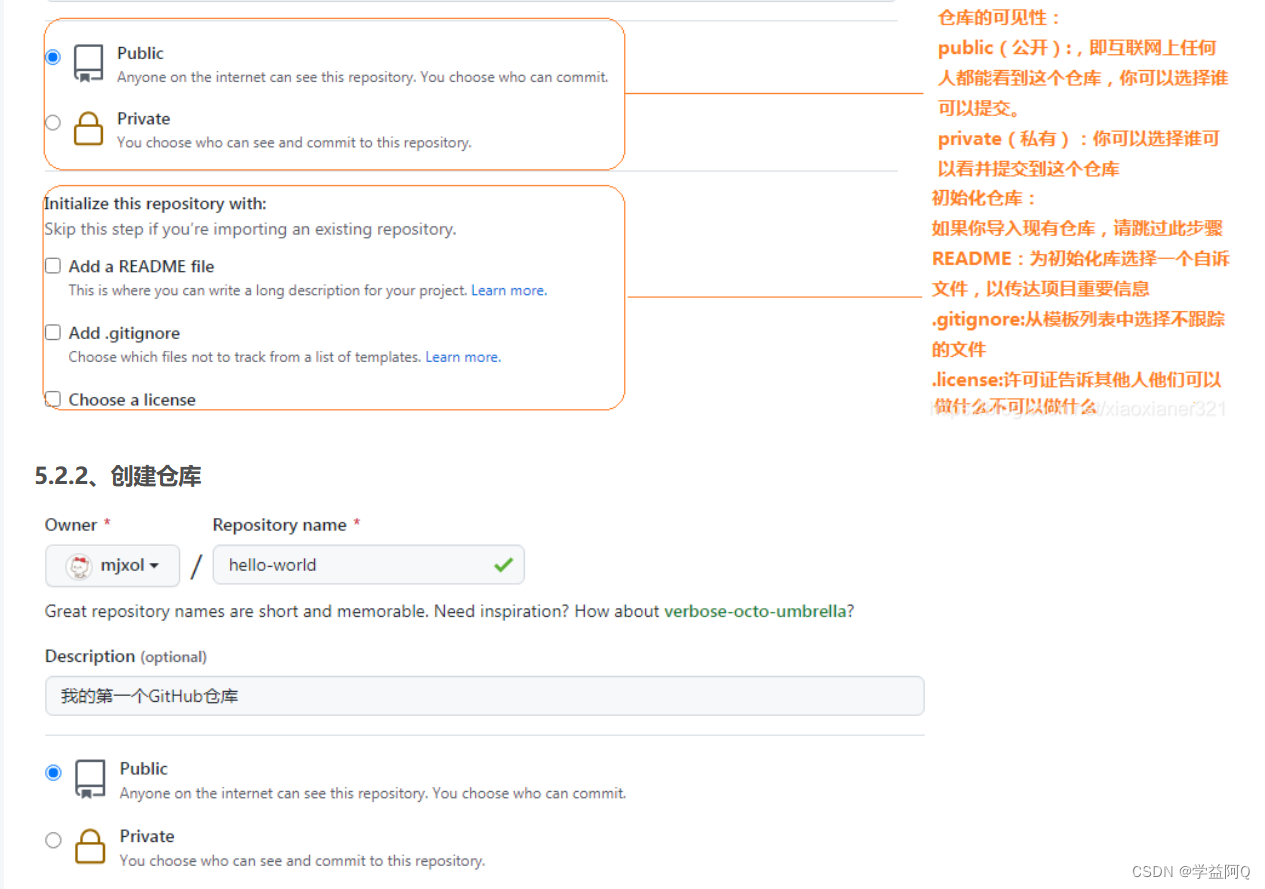Select the lower Public radio button

point(53,773)
